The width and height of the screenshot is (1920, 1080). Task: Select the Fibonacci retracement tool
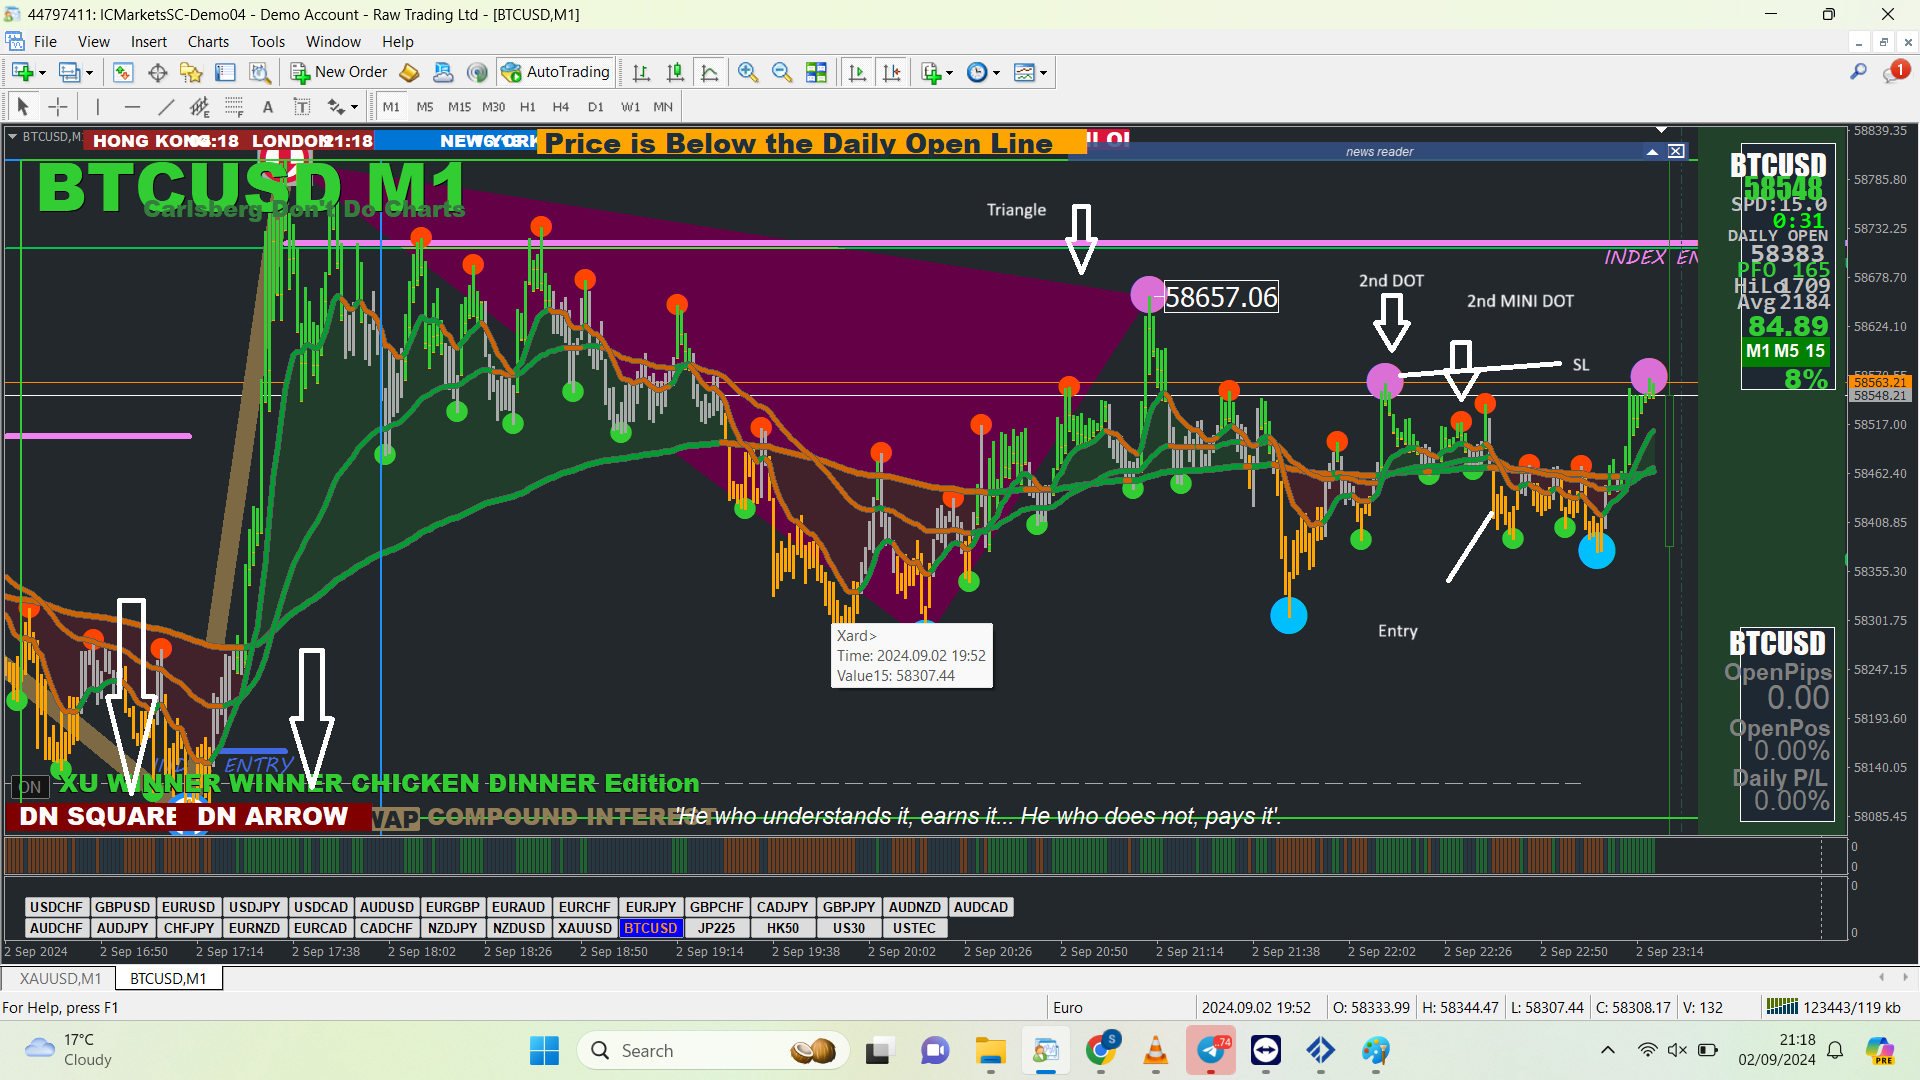pyautogui.click(x=234, y=107)
